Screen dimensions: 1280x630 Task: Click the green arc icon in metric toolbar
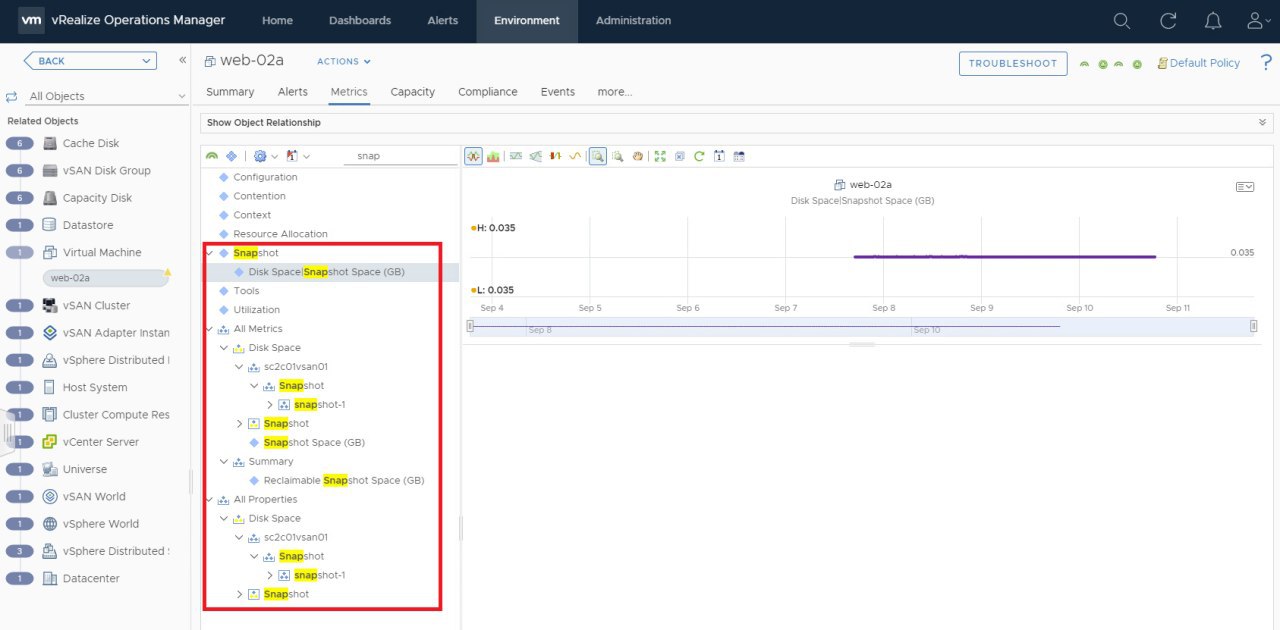point(212,156)
